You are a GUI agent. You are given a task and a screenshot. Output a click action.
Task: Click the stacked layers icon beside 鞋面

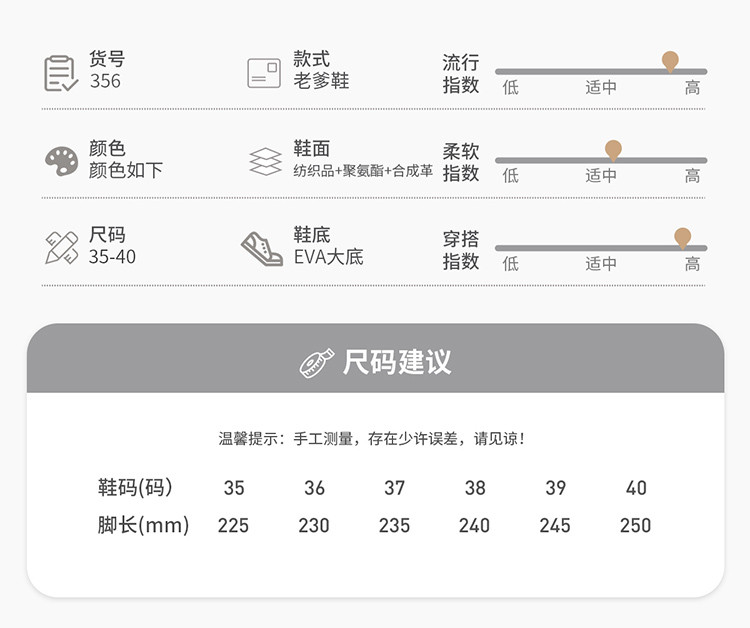pyautogui.click(x=265, y=161)
